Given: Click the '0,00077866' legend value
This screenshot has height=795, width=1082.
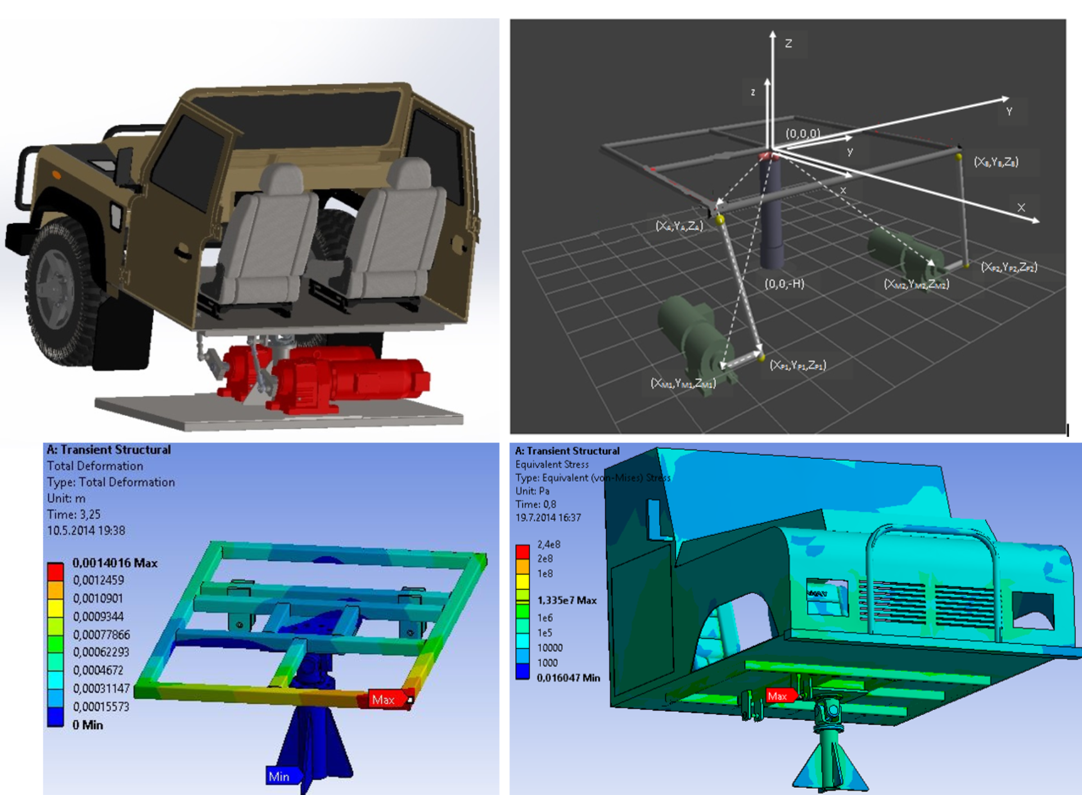Looking at the screenshot, I should pos(101,634).
